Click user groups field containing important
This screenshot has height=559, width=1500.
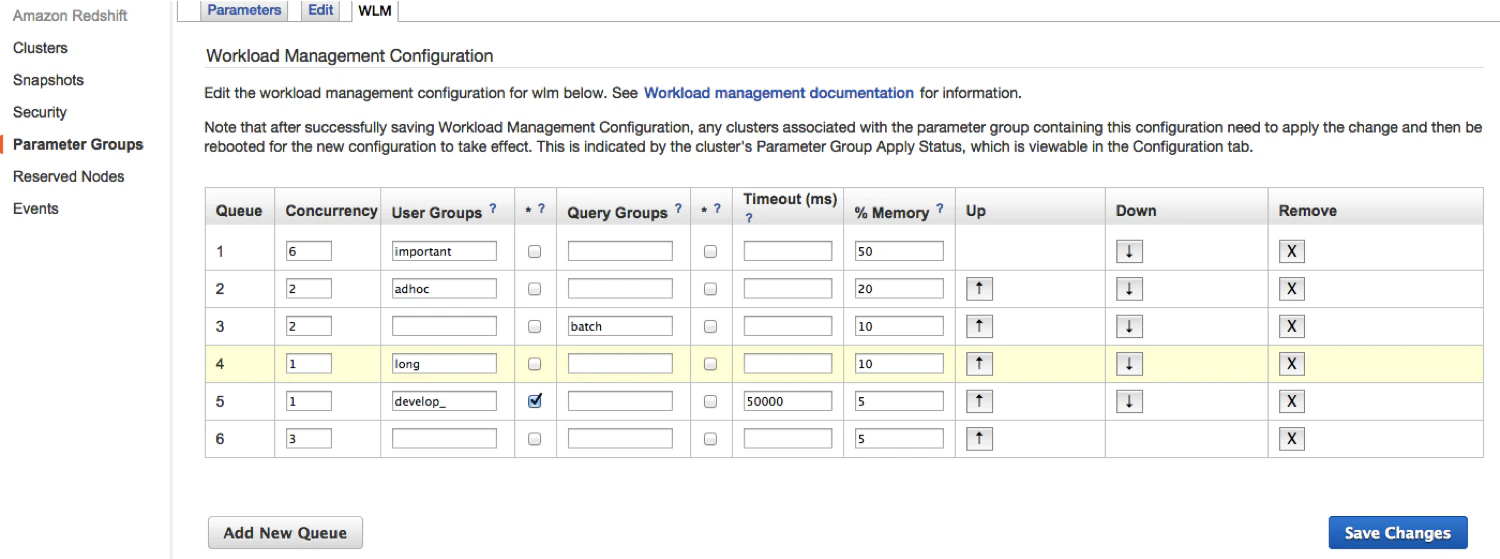pos(444,251)
